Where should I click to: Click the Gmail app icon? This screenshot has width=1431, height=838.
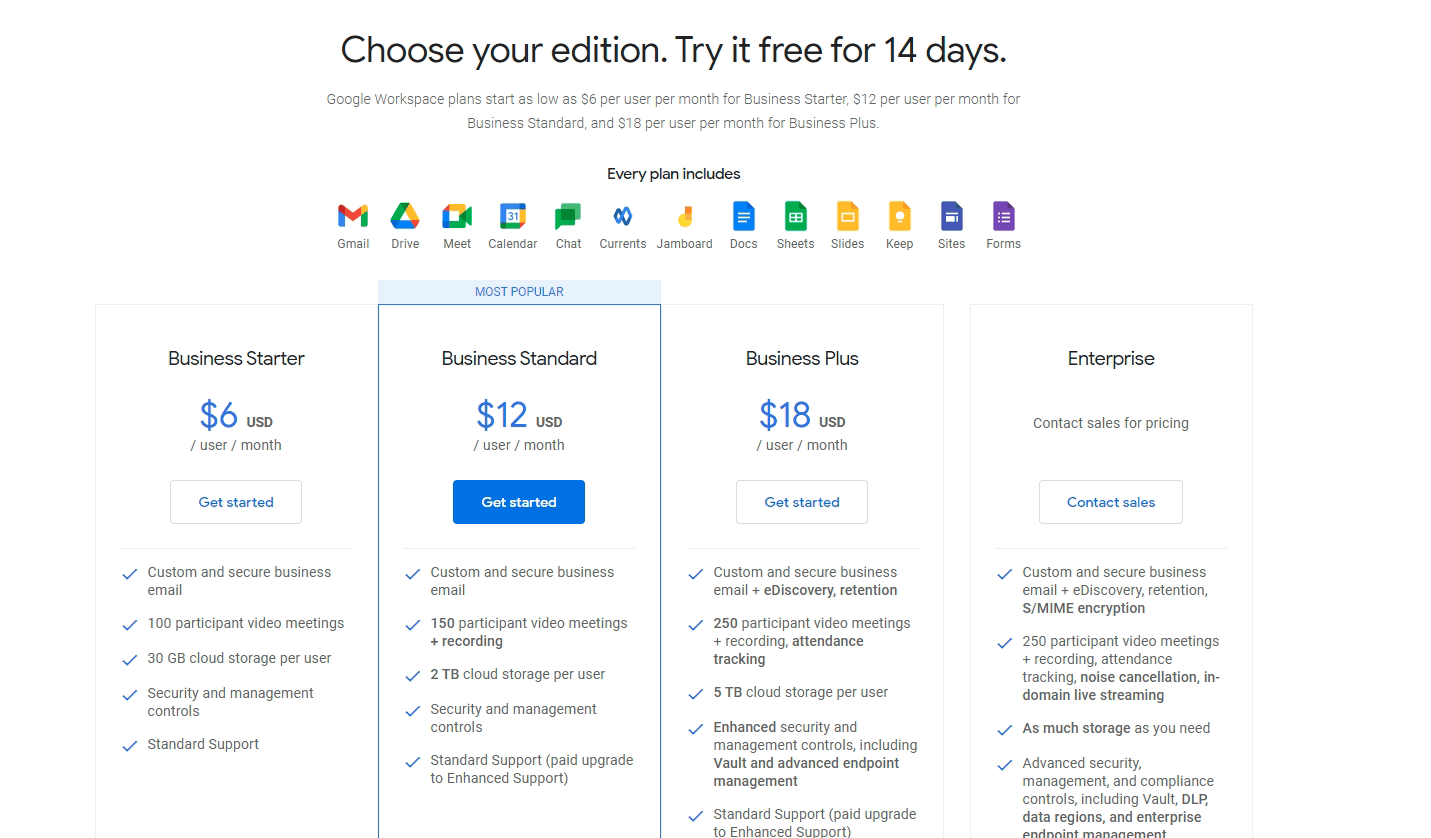pos(353,216)
